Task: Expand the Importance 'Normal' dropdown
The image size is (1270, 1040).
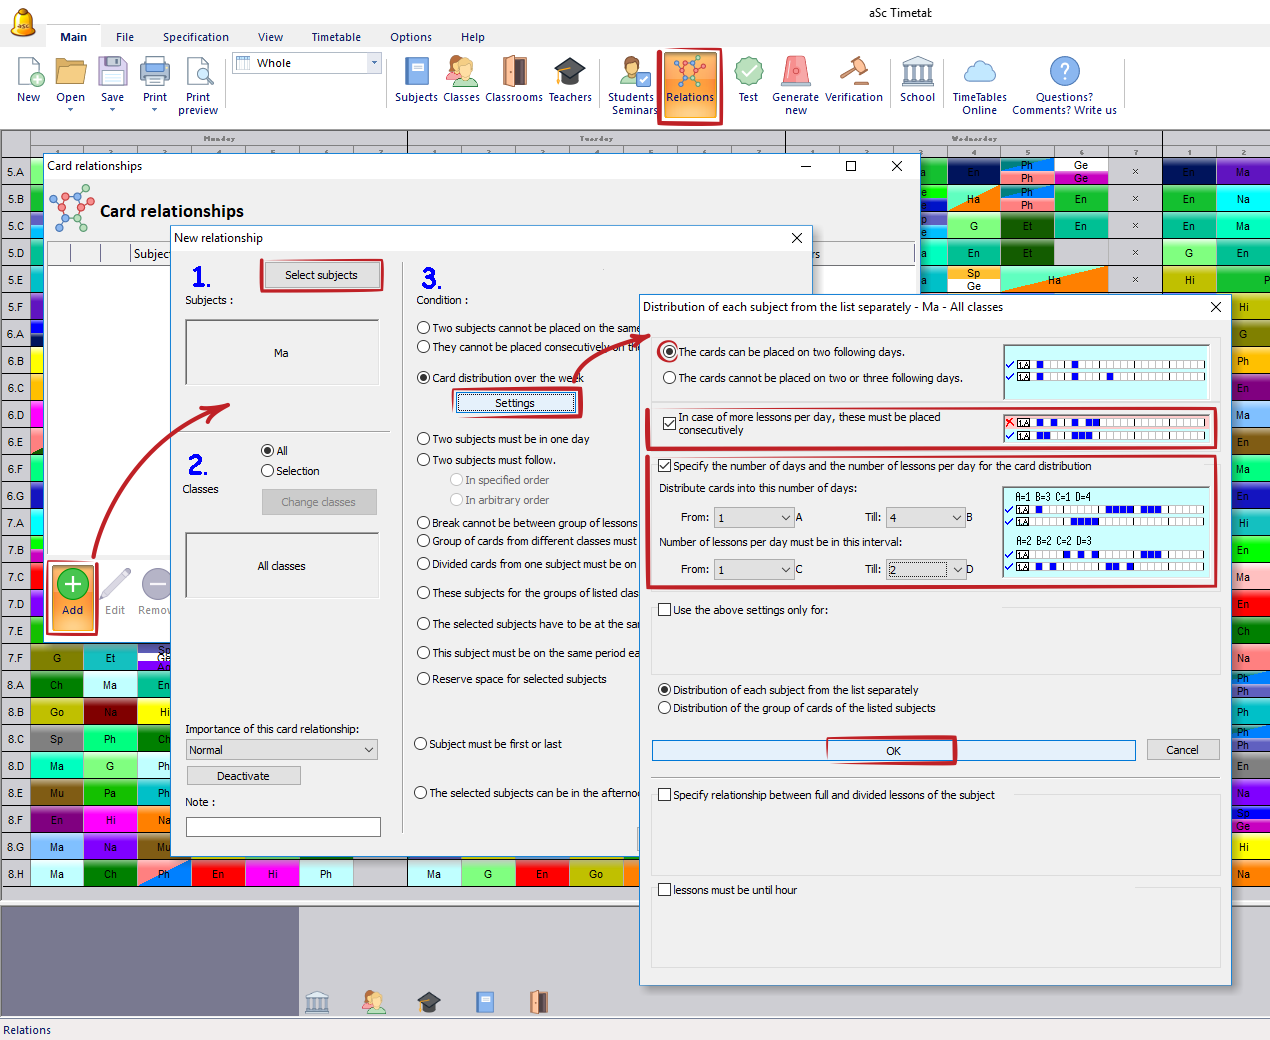Action: point(282,750)
